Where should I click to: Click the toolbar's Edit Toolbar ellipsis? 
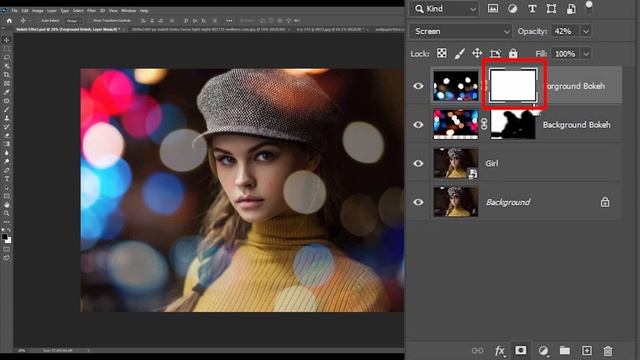click(x=7, y=222)
